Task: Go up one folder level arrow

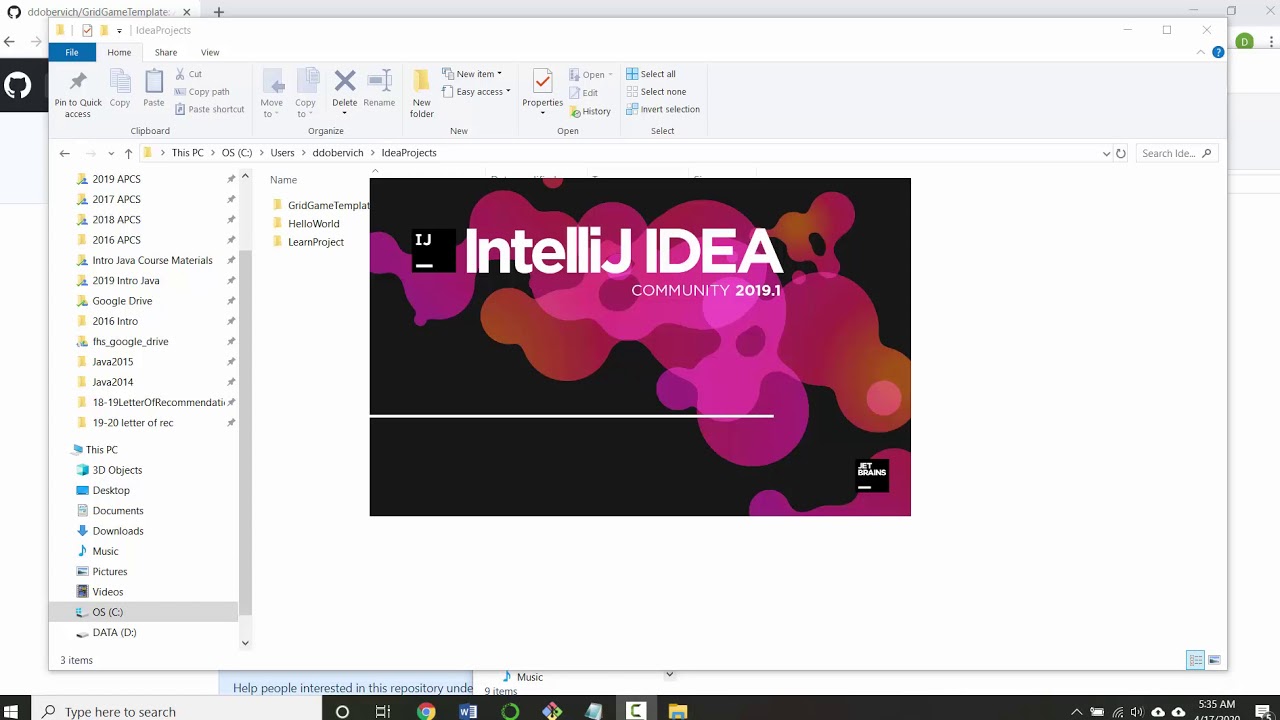Action: pyautogui.click(x=128, y=153)
